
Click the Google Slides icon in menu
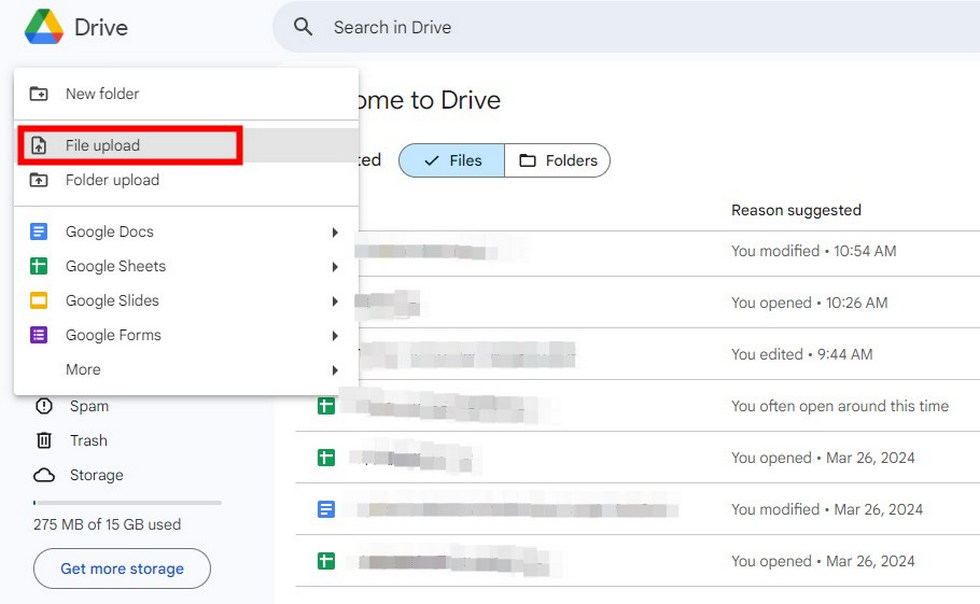click(39, 301)
